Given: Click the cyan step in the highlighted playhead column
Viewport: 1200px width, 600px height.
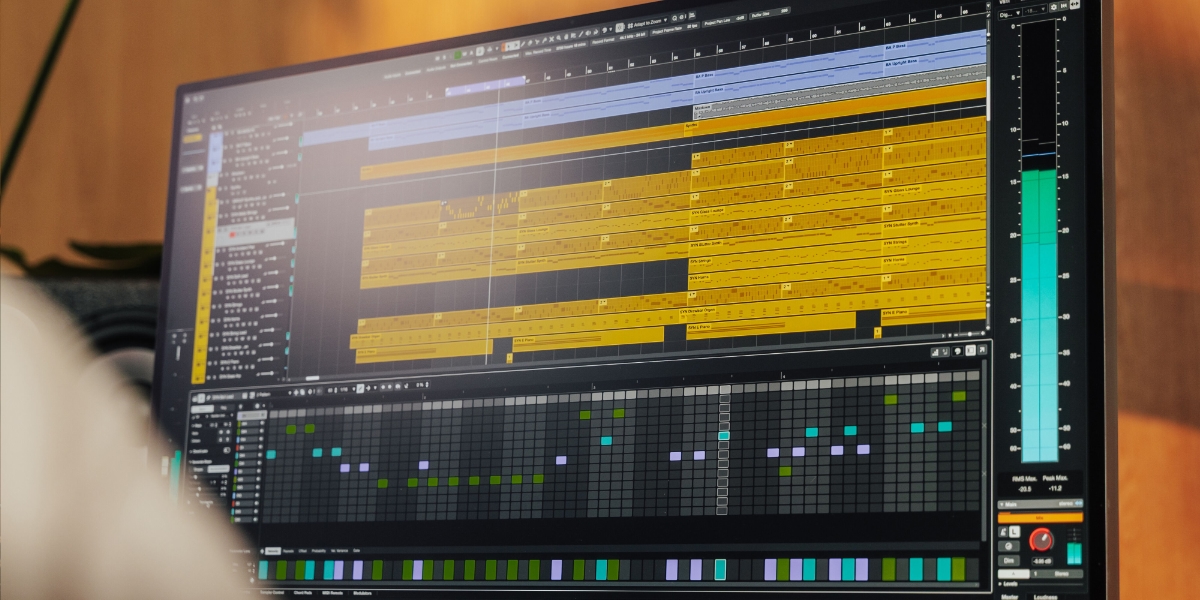Looking at the screenshot, I should click(x=723, y=436).
